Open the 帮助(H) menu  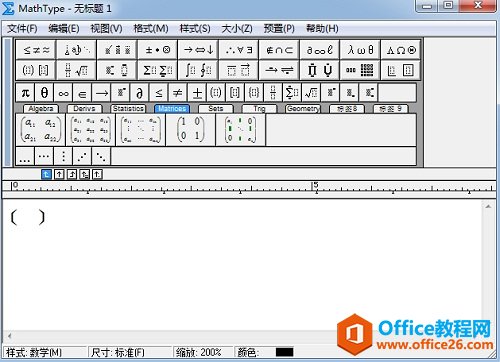(x=322, y=29)
